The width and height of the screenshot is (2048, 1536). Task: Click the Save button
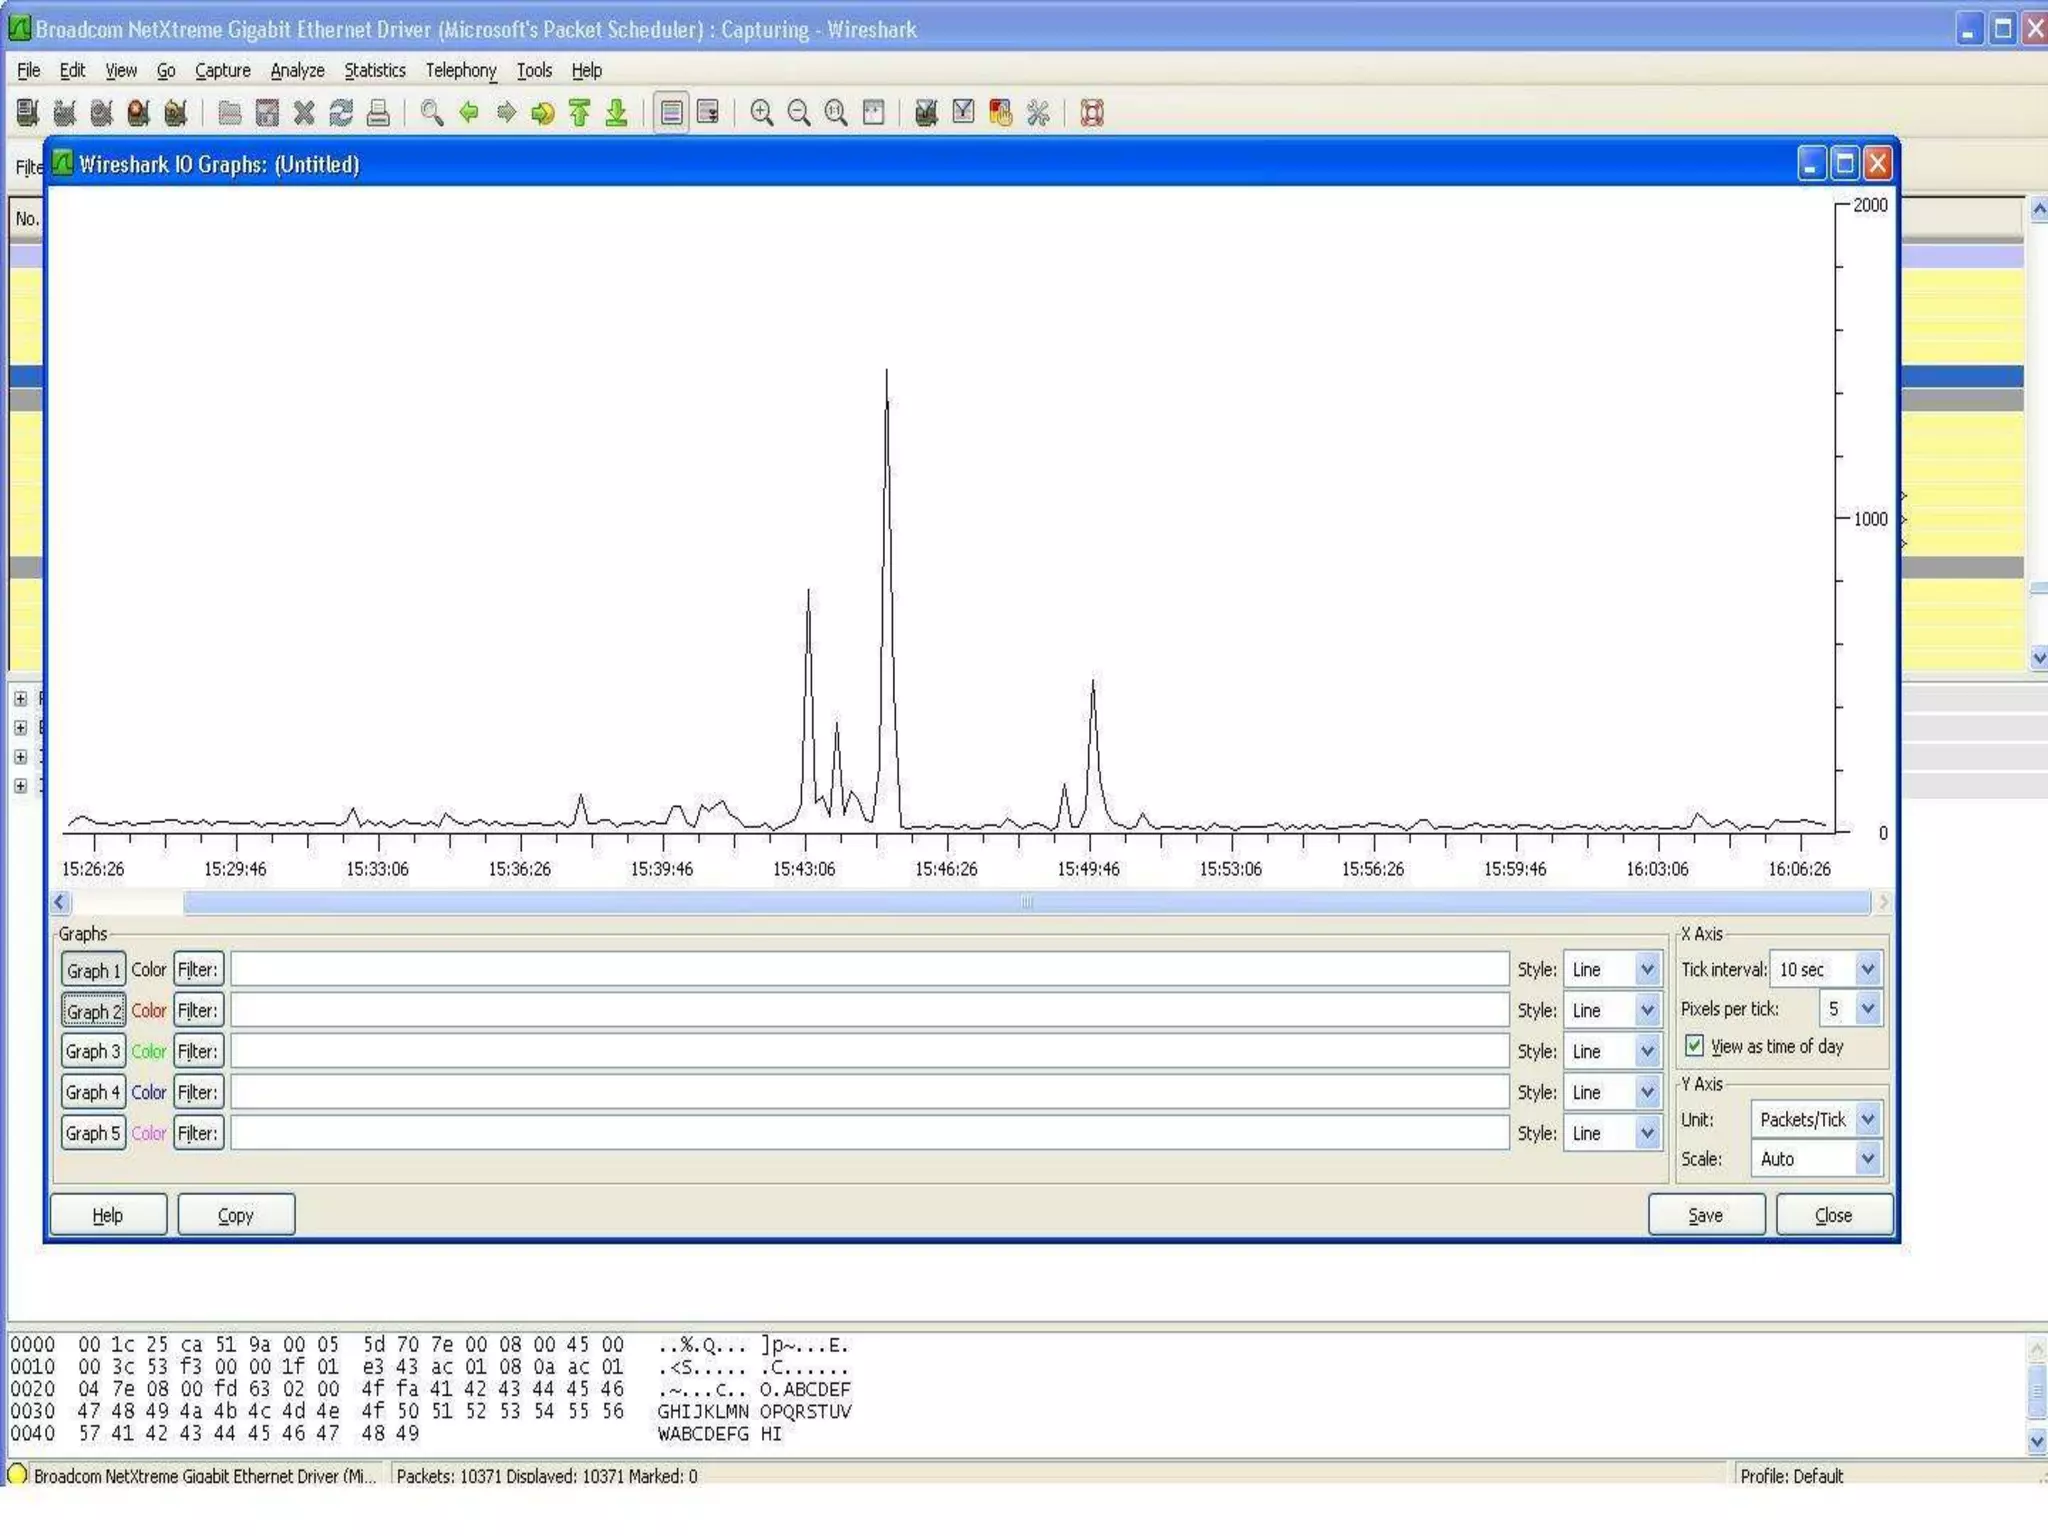click(1705, 1215)
